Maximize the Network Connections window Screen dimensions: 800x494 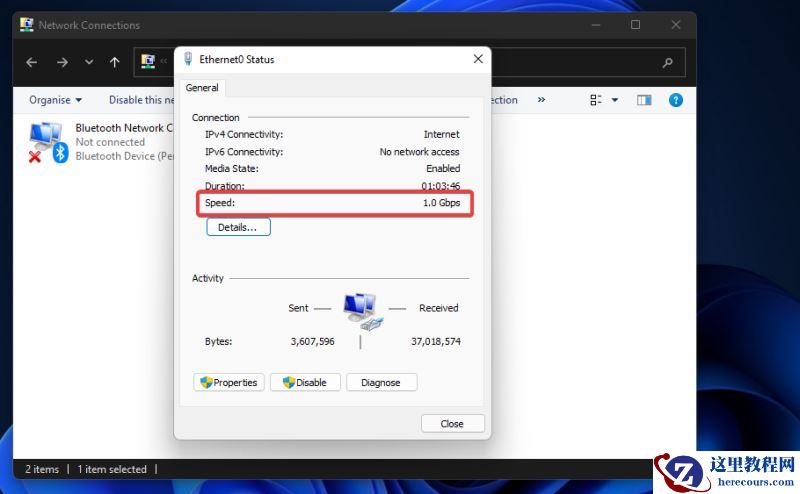635,24
